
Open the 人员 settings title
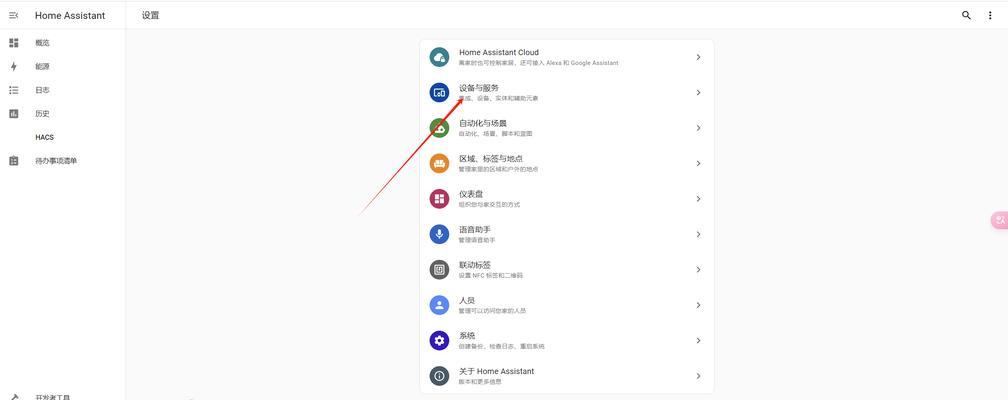point(467,300)
